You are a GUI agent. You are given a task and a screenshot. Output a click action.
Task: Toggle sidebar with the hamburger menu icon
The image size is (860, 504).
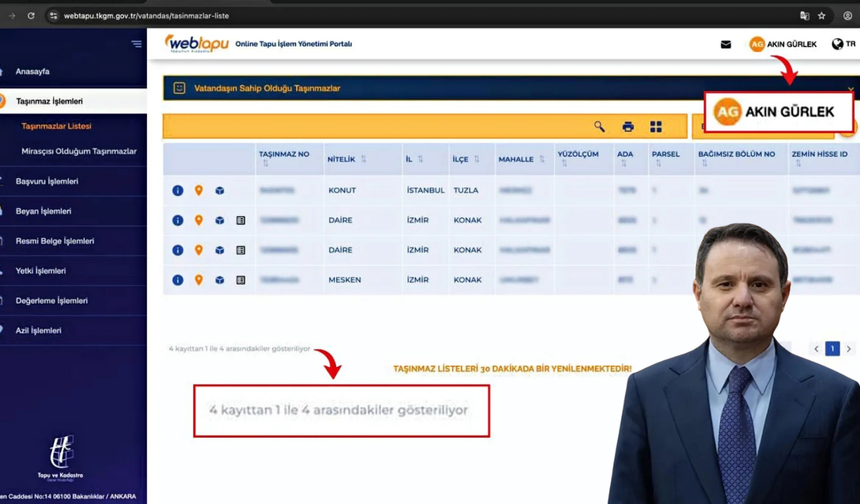tap(136, 44)
